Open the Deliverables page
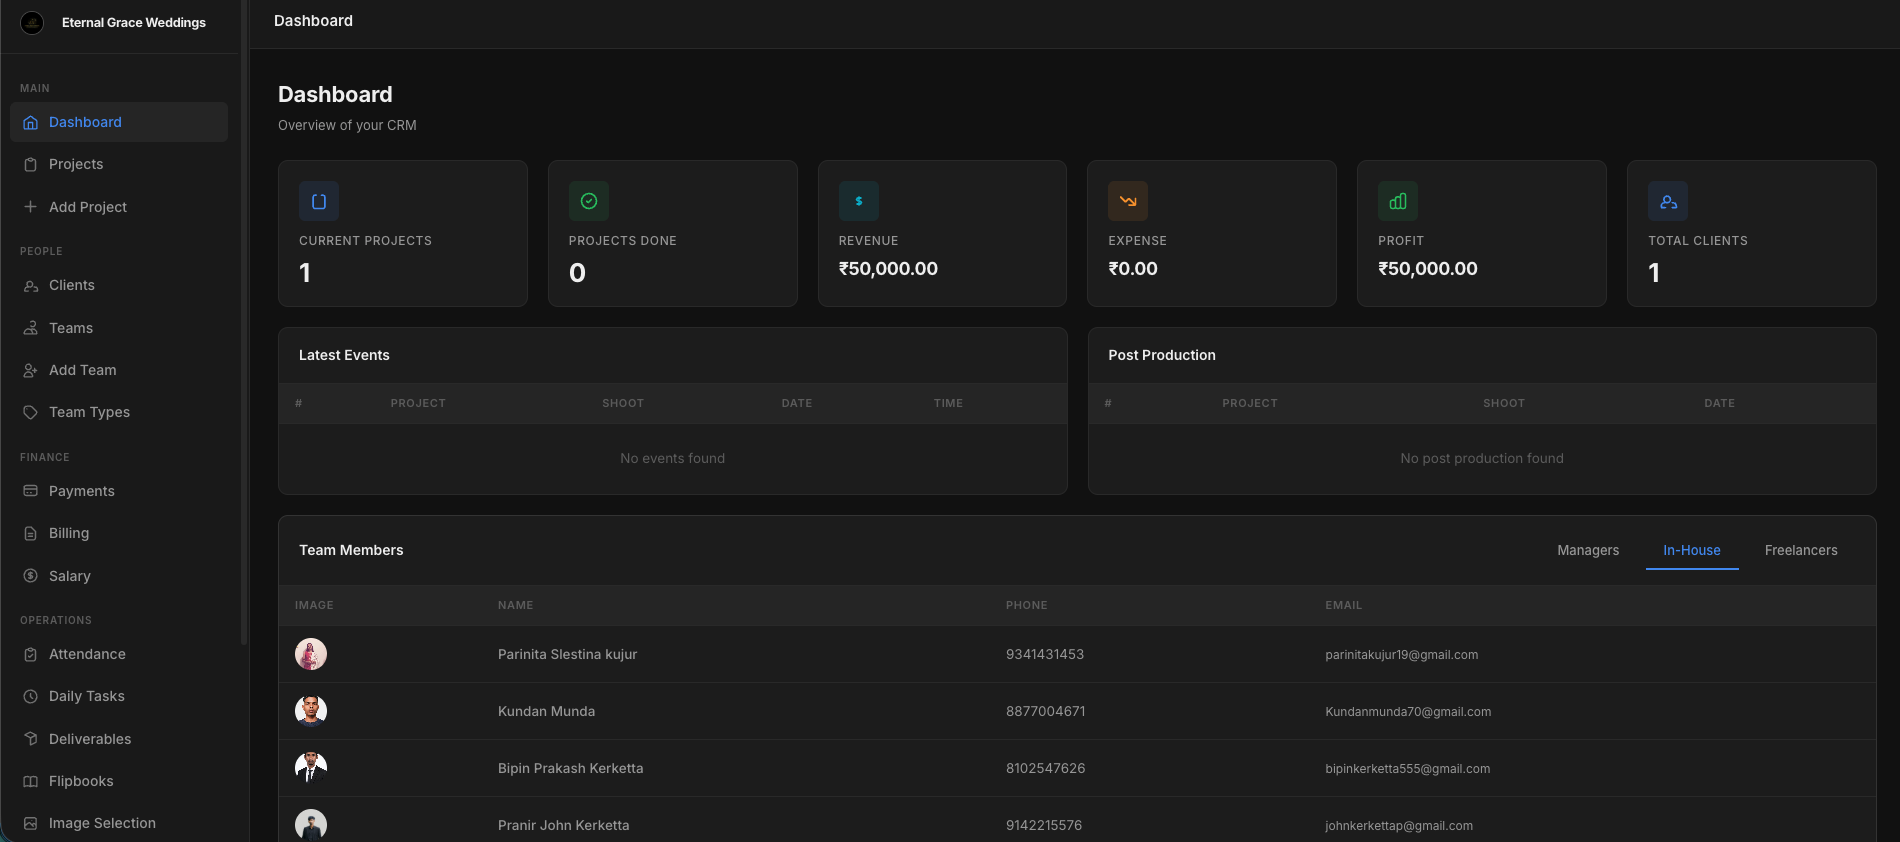This screenshot has height=842, width=1900. coord(119,739)
